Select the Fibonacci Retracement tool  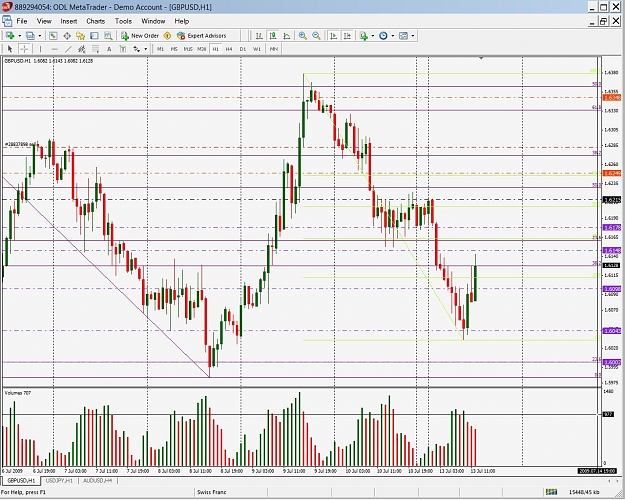96,49
